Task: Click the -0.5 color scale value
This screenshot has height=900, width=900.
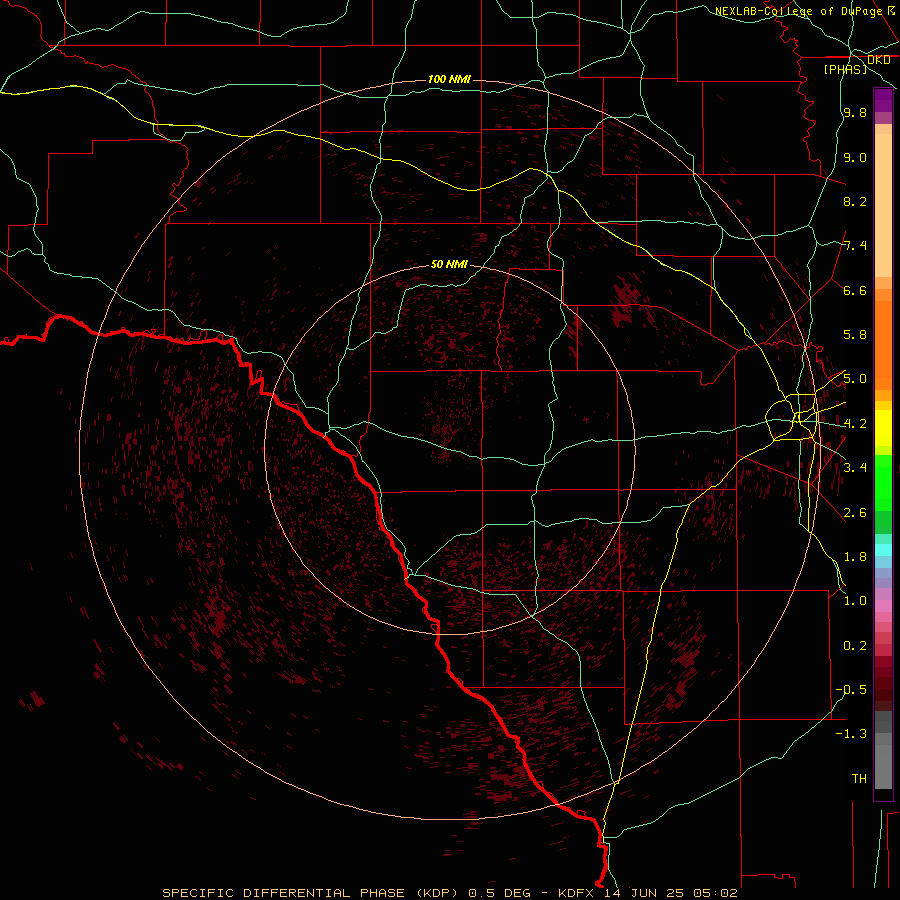Action: coord(851,689)
